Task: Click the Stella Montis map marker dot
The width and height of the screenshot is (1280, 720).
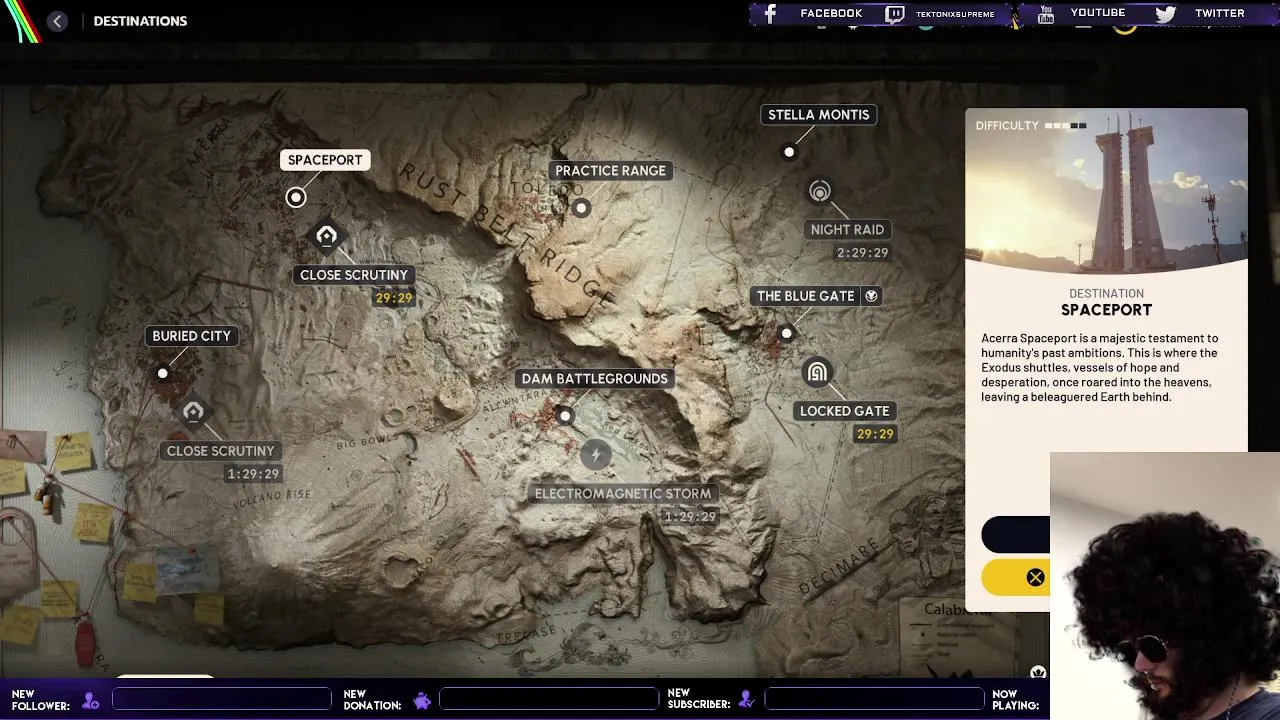Action: (789, 152)
